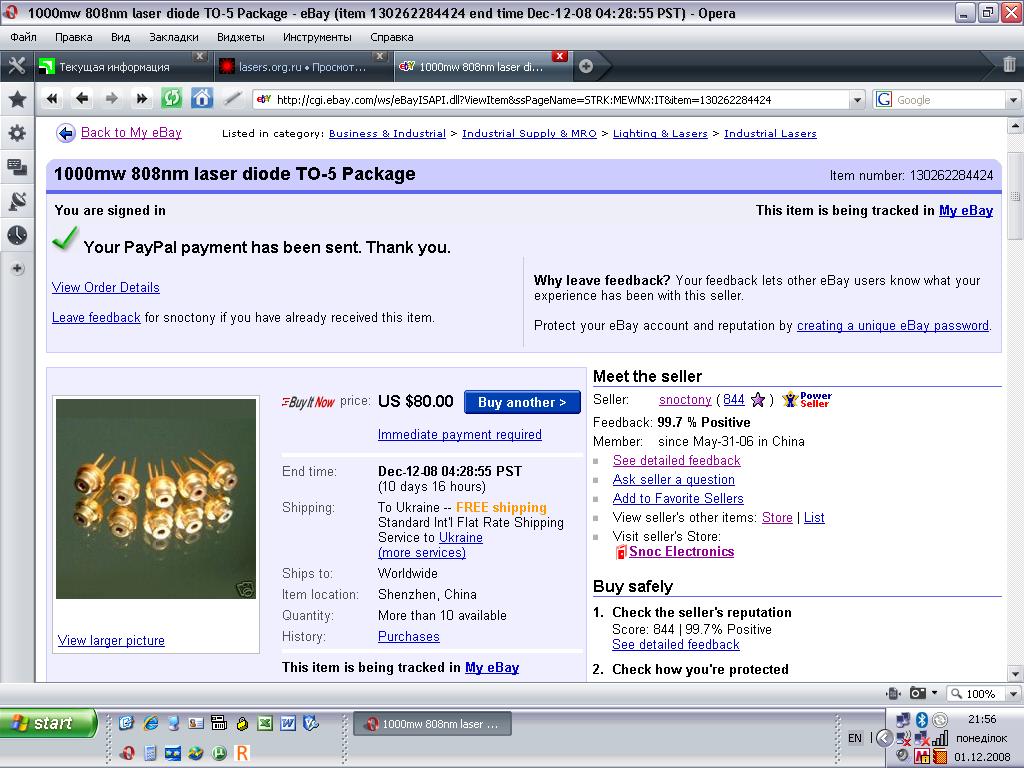Click the Rewind navigation button
Viewport: 1024px width, 768px height.
point(52,99)
